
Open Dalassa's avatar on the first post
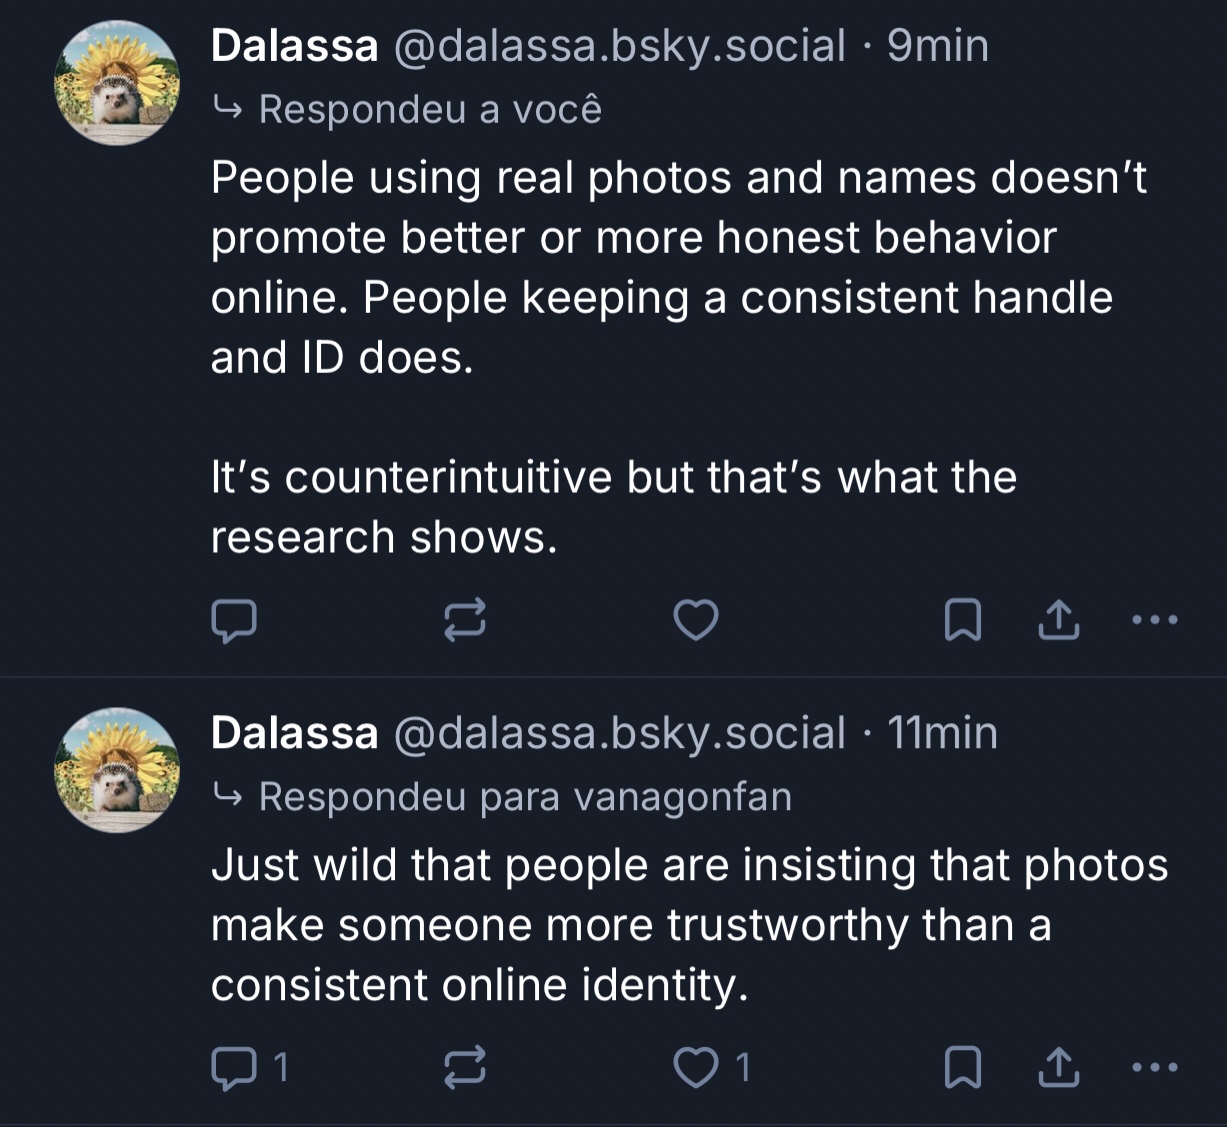117,83
